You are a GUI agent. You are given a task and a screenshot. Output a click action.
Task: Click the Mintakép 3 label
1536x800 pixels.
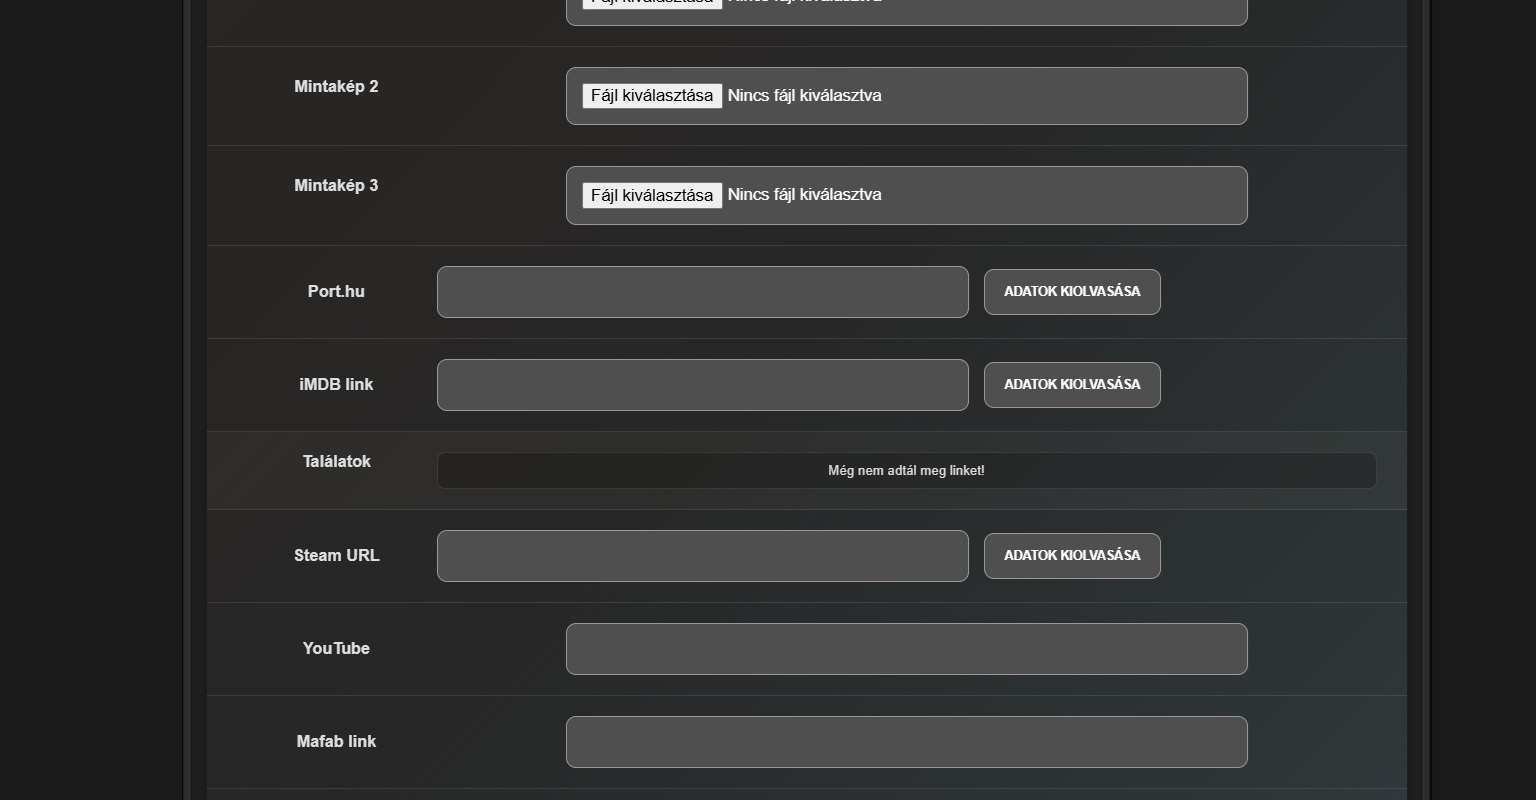coord(336,186)
